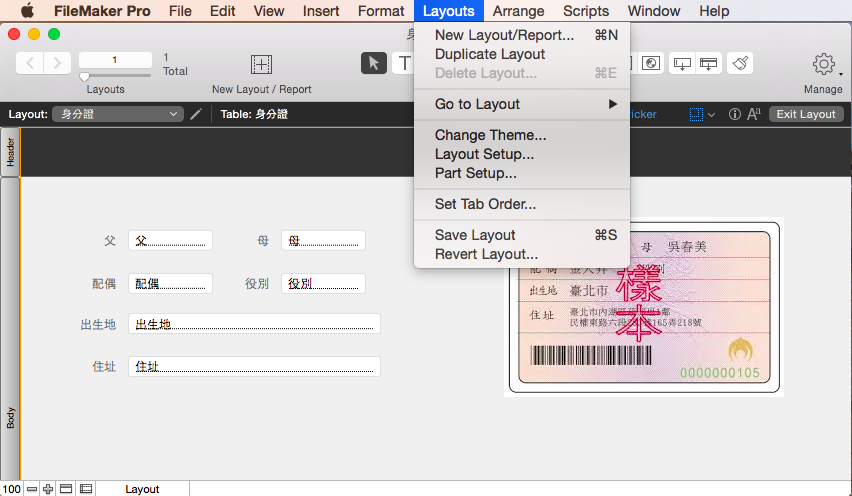Choose Save Layout
The width and height of the screenshot is (852, 496).
click(522, 235)
